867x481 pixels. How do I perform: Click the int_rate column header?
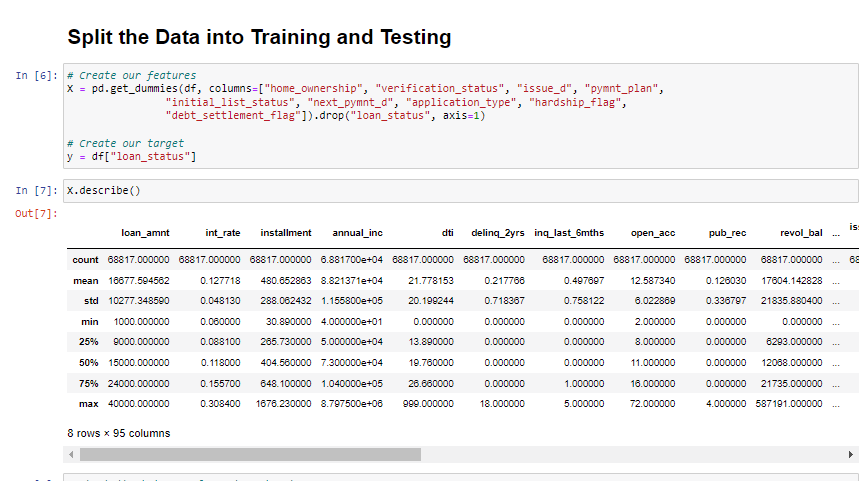223,233
